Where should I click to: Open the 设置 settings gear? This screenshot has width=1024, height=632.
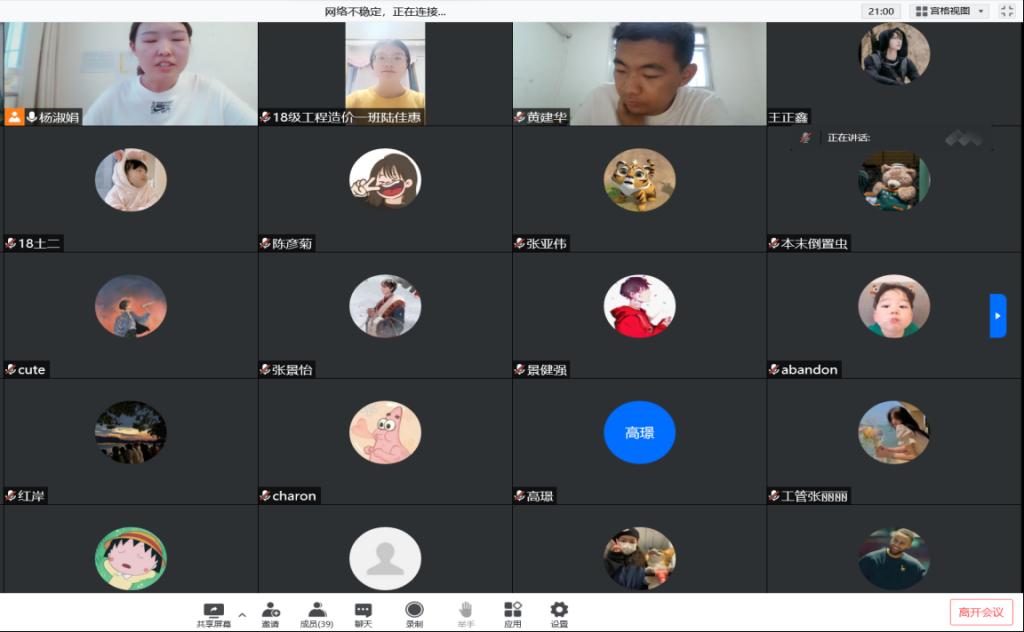coord(559,610)
